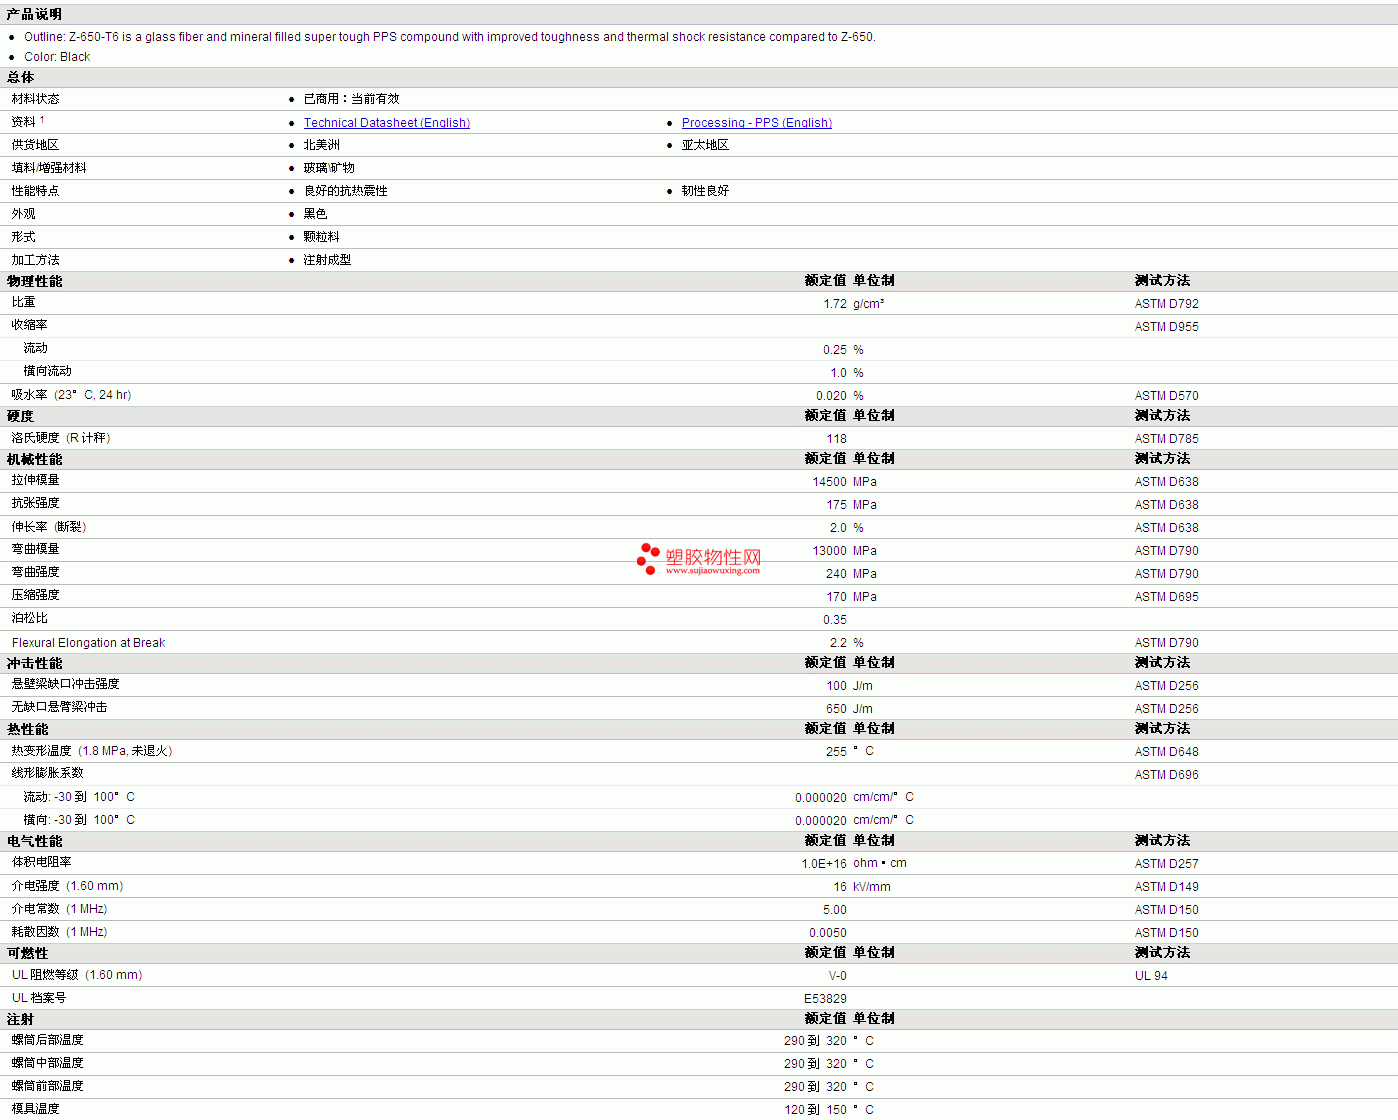Click the ASTM D149 test method
The width and height of the screenshot is (1398, 1120).
(x=1167, y=887)
